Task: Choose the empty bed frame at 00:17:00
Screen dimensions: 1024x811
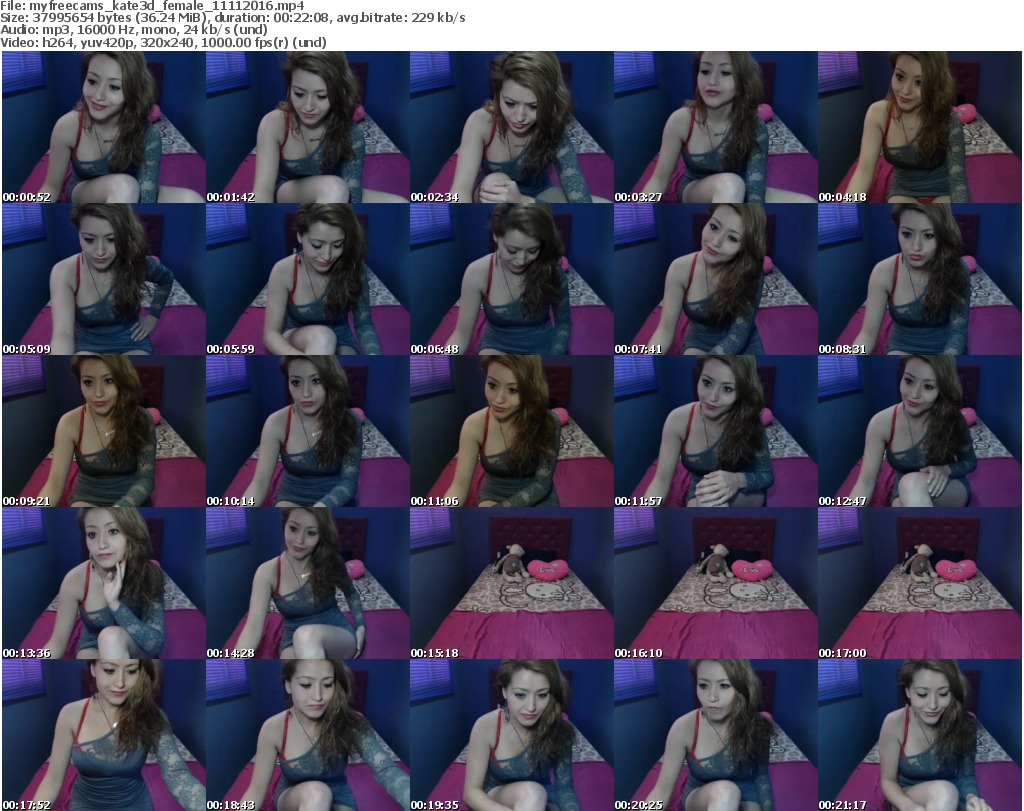Action: point(920,584)
